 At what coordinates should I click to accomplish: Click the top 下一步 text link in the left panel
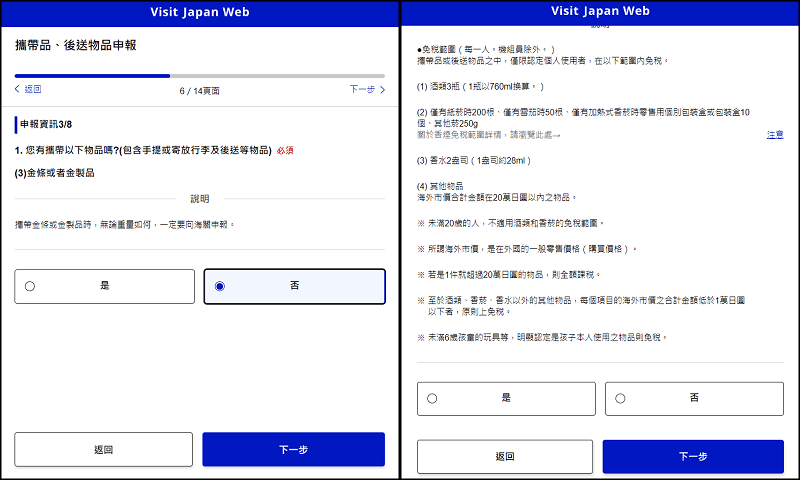362,89
